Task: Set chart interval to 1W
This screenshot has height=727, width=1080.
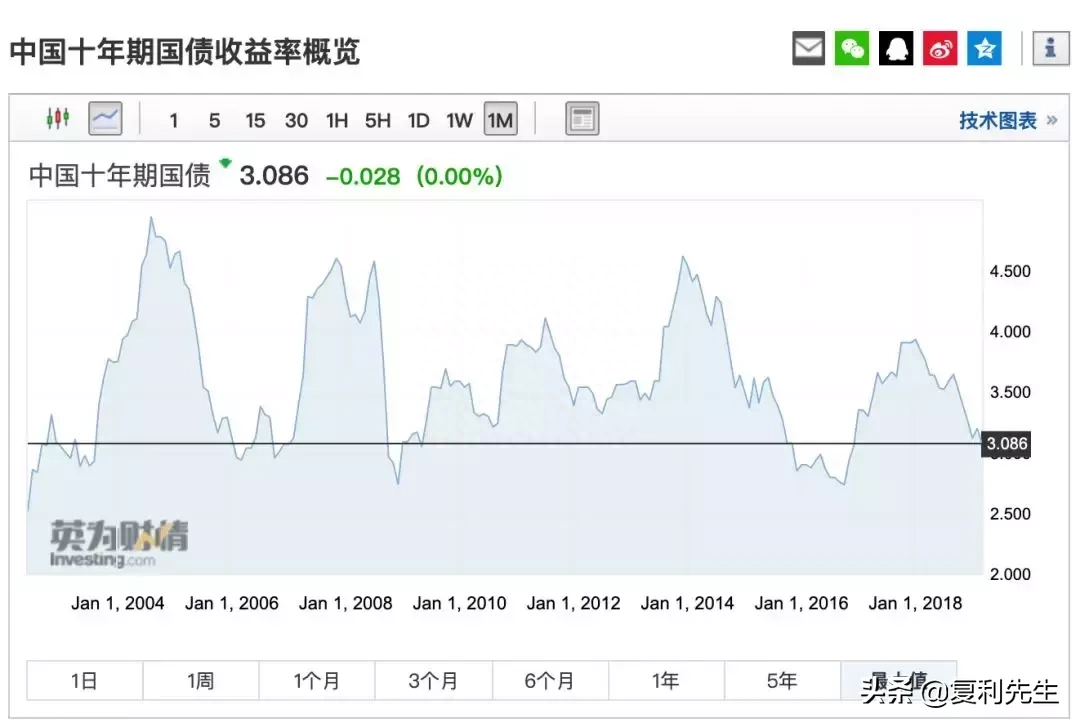Action: click(459, 120)
